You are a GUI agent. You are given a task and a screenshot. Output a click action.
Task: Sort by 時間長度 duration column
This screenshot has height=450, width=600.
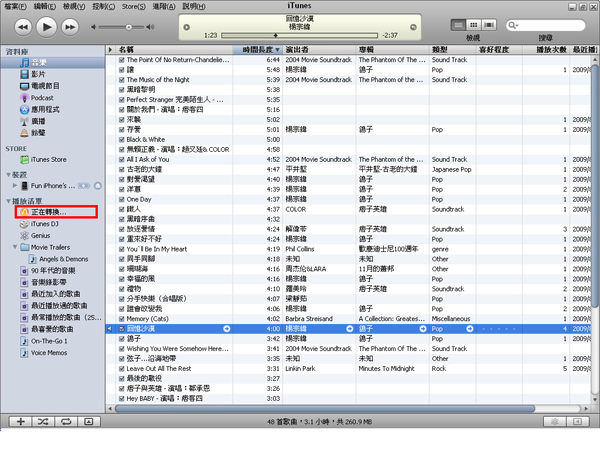[258, 50]
